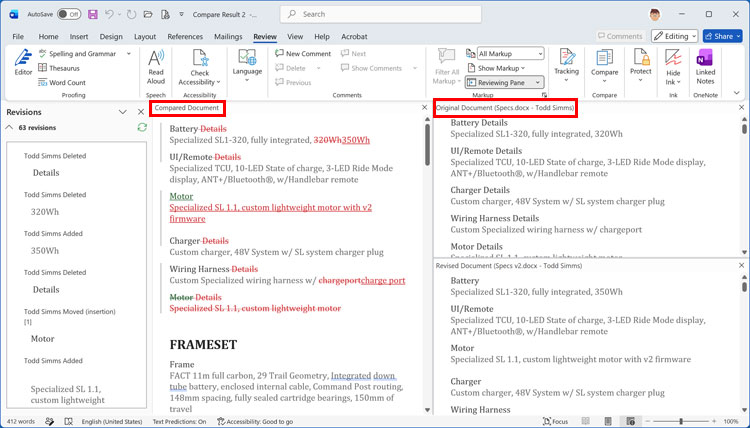Click Accessibility: Good to go status
Viewport: 750px width, 428px height.
[x=255, y=421]
